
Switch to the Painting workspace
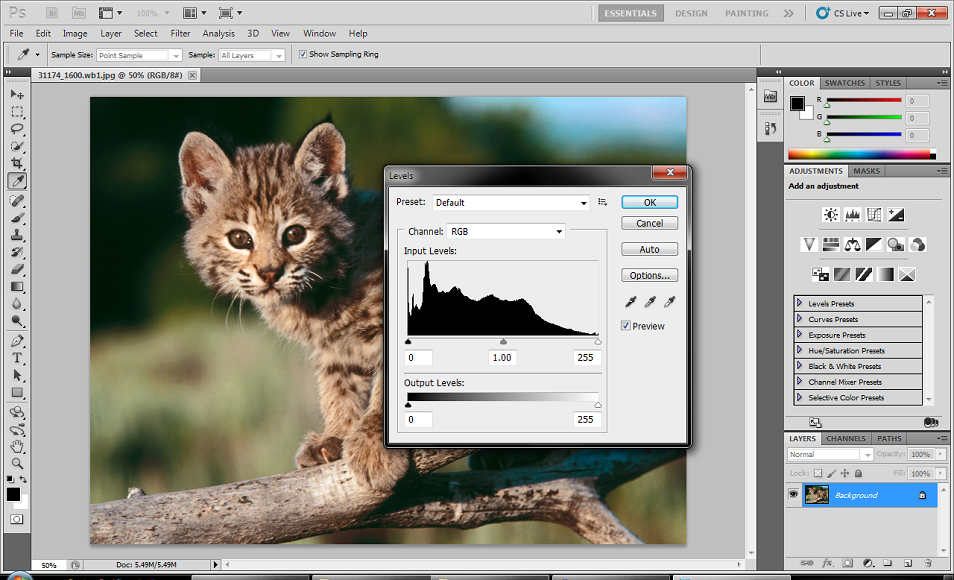[747, 13]
